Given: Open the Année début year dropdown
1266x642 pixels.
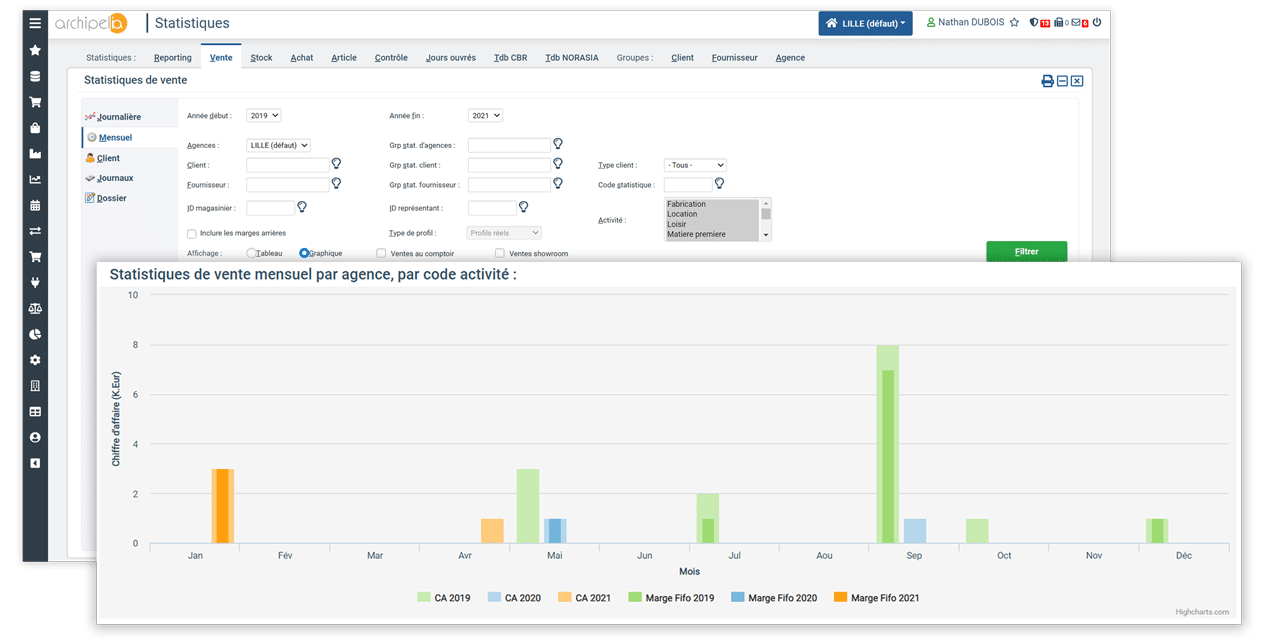Looking at the screenshot, I should tap(264, 115).
